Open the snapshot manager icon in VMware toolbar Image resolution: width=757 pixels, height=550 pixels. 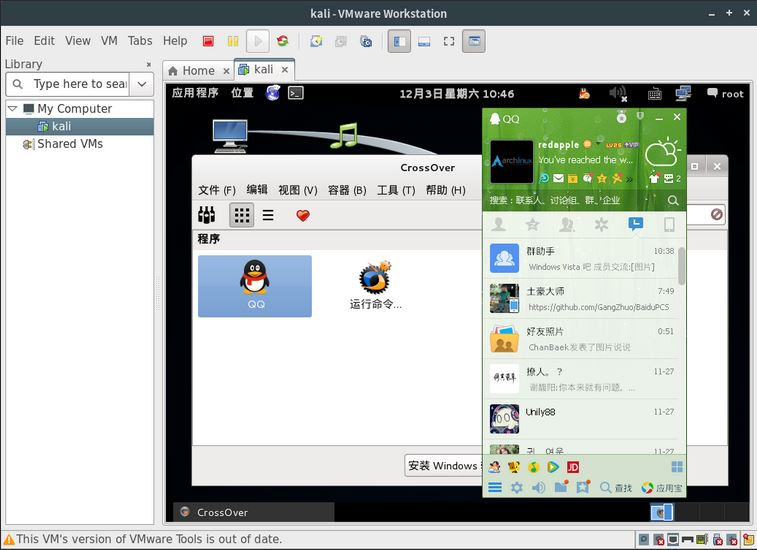(366, 42)
